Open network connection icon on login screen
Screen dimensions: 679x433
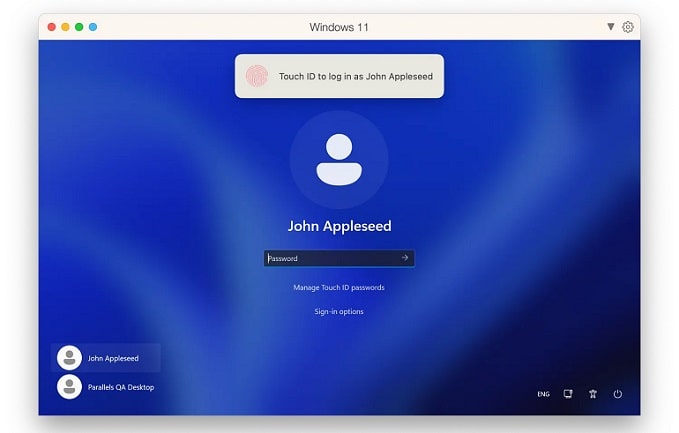click(568, 394)
